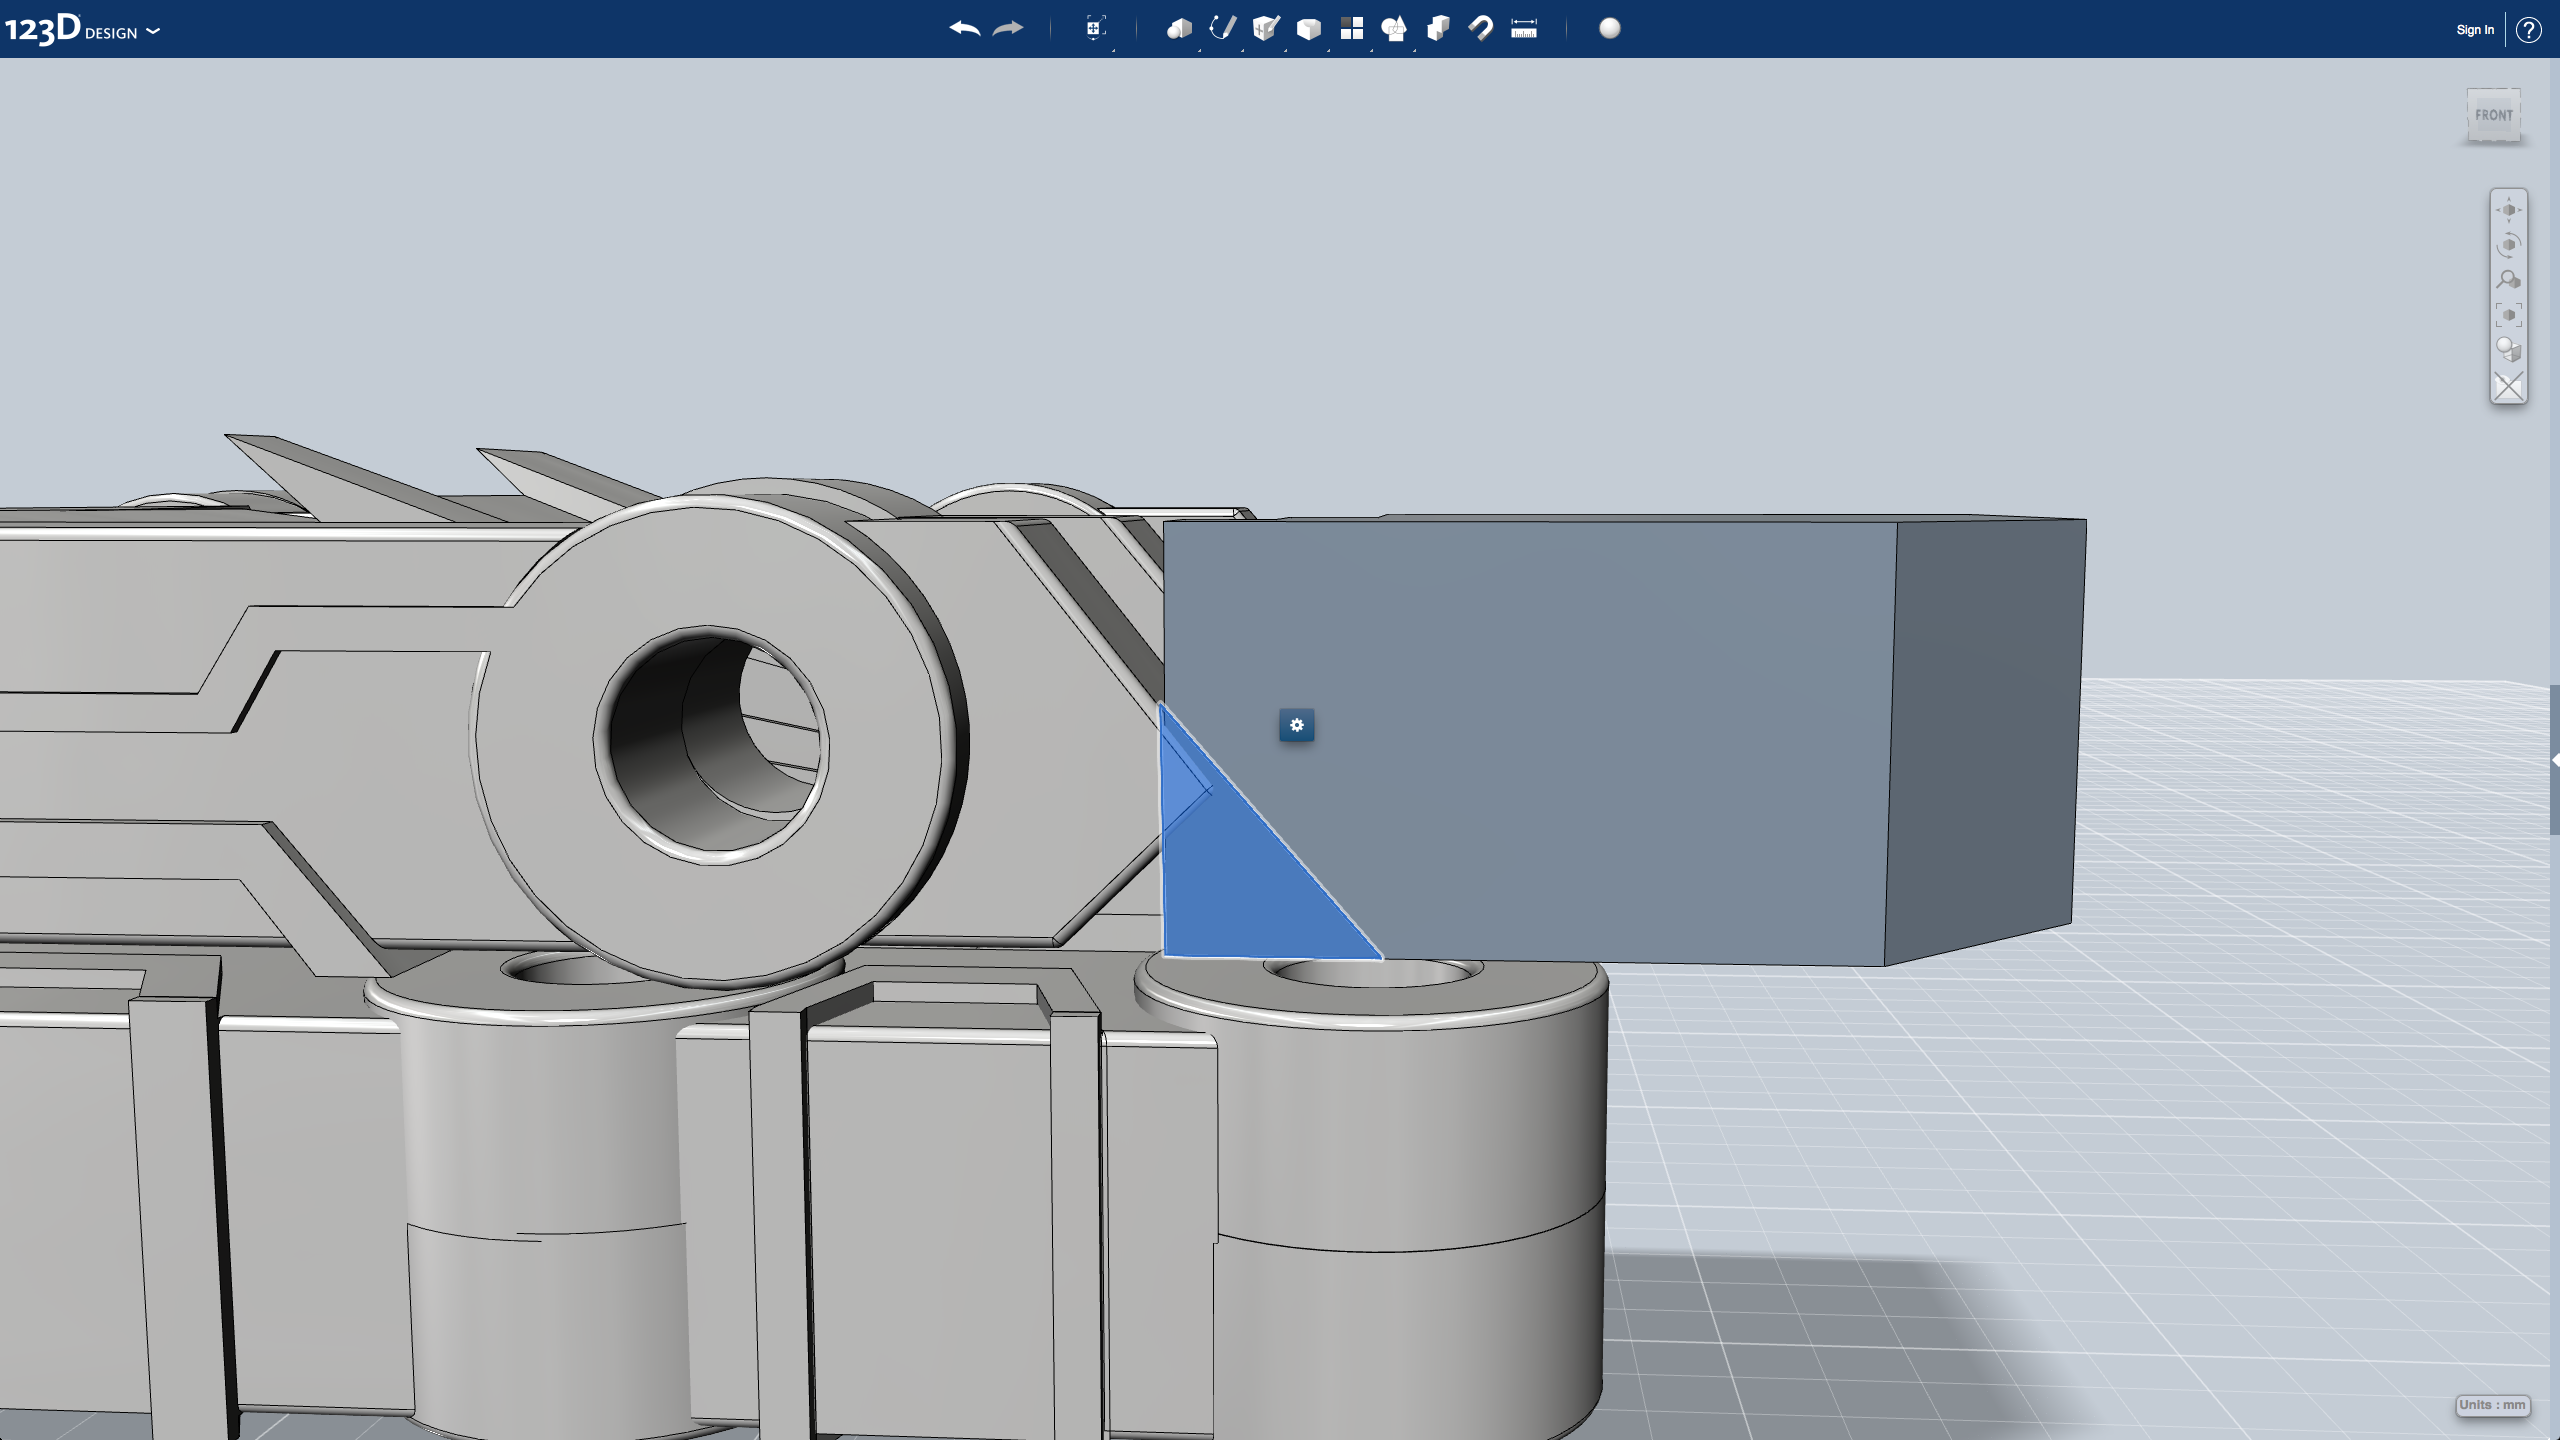
Task: Select the Combine tool
Action: (x=1439, y=29)
